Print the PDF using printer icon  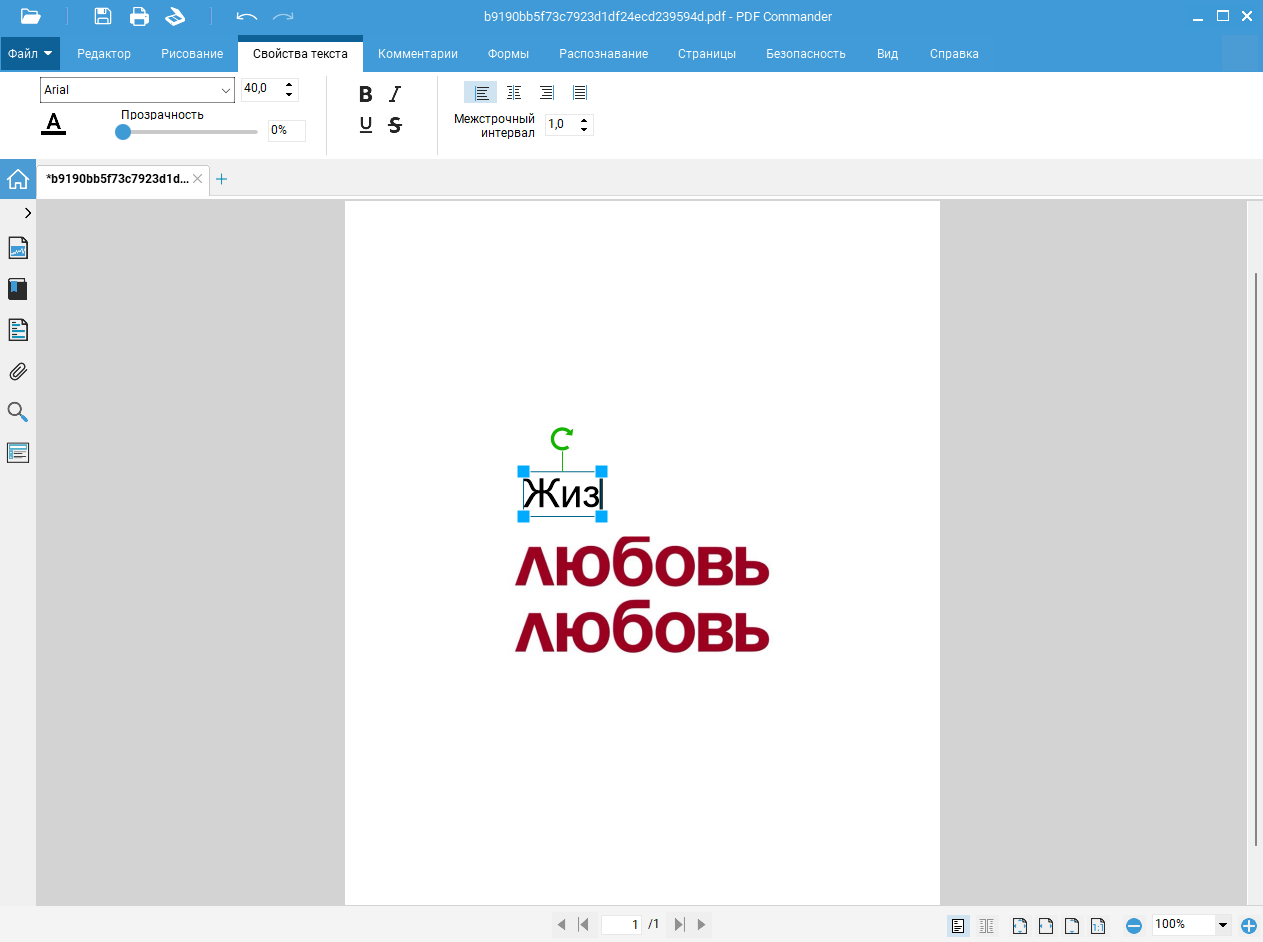click(139, 16)
